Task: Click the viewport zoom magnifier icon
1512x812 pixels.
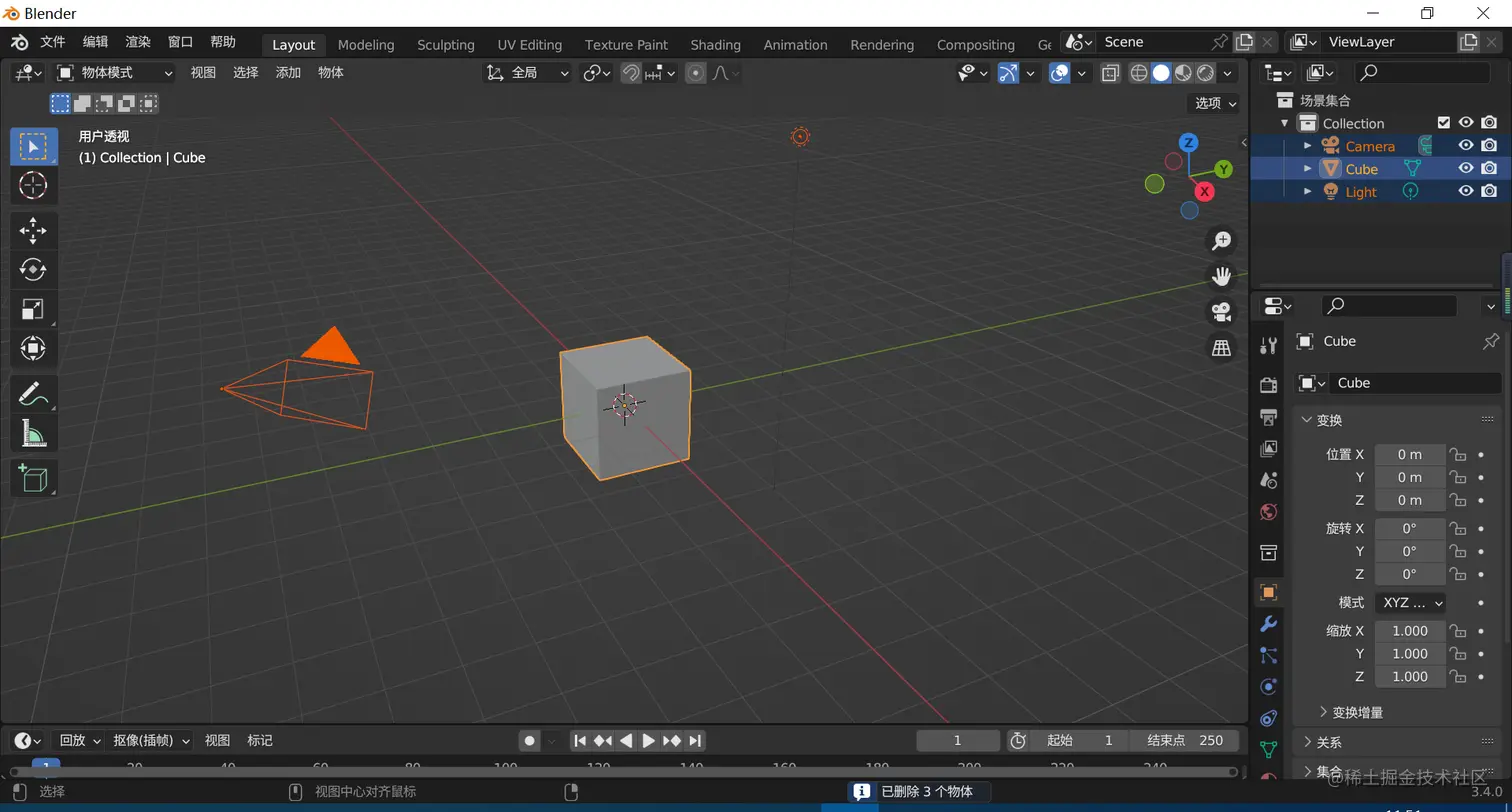Action: pos(1221,241)
